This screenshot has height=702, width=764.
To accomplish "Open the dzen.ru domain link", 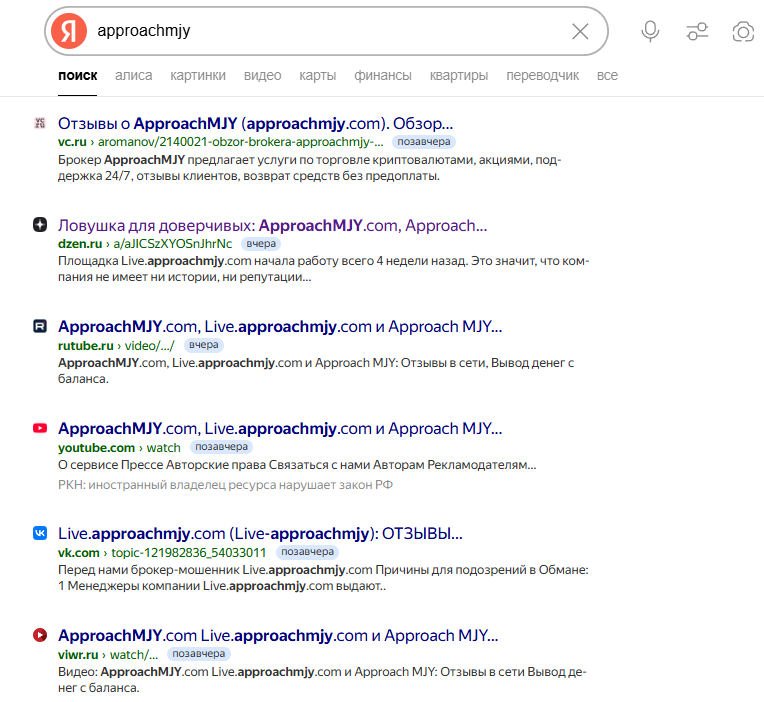I will pos(80,244).
